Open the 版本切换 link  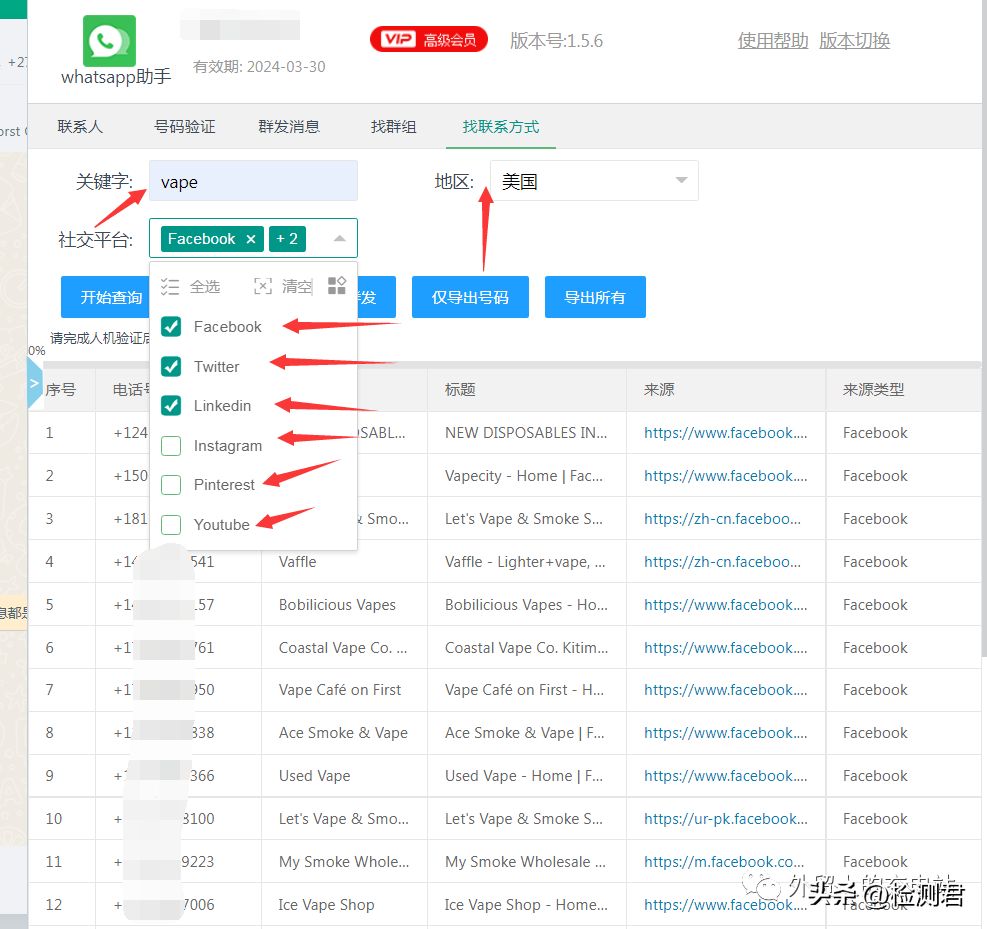[x=854, y=41]
